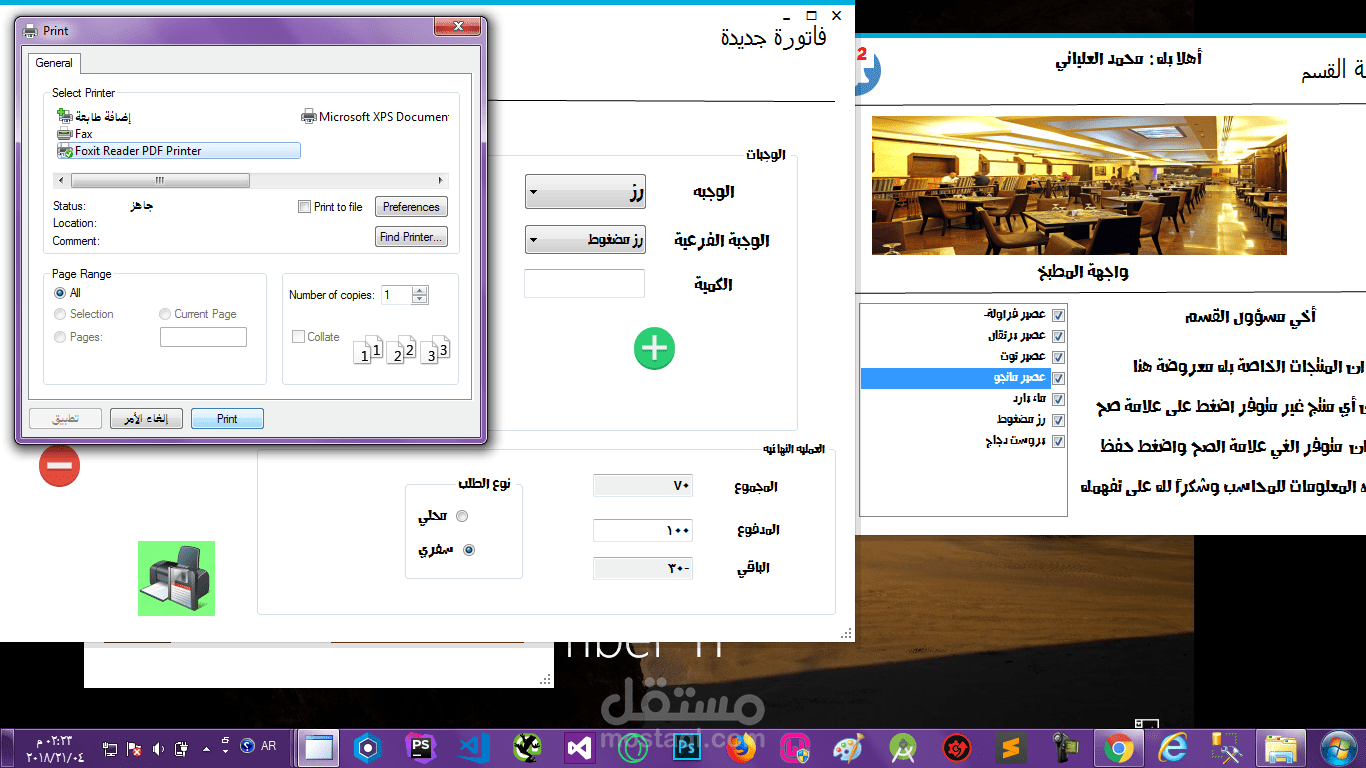The image size is (1366, 768).
Task: Open PhpStorm from the taskbar
Action: coord(421,747)
